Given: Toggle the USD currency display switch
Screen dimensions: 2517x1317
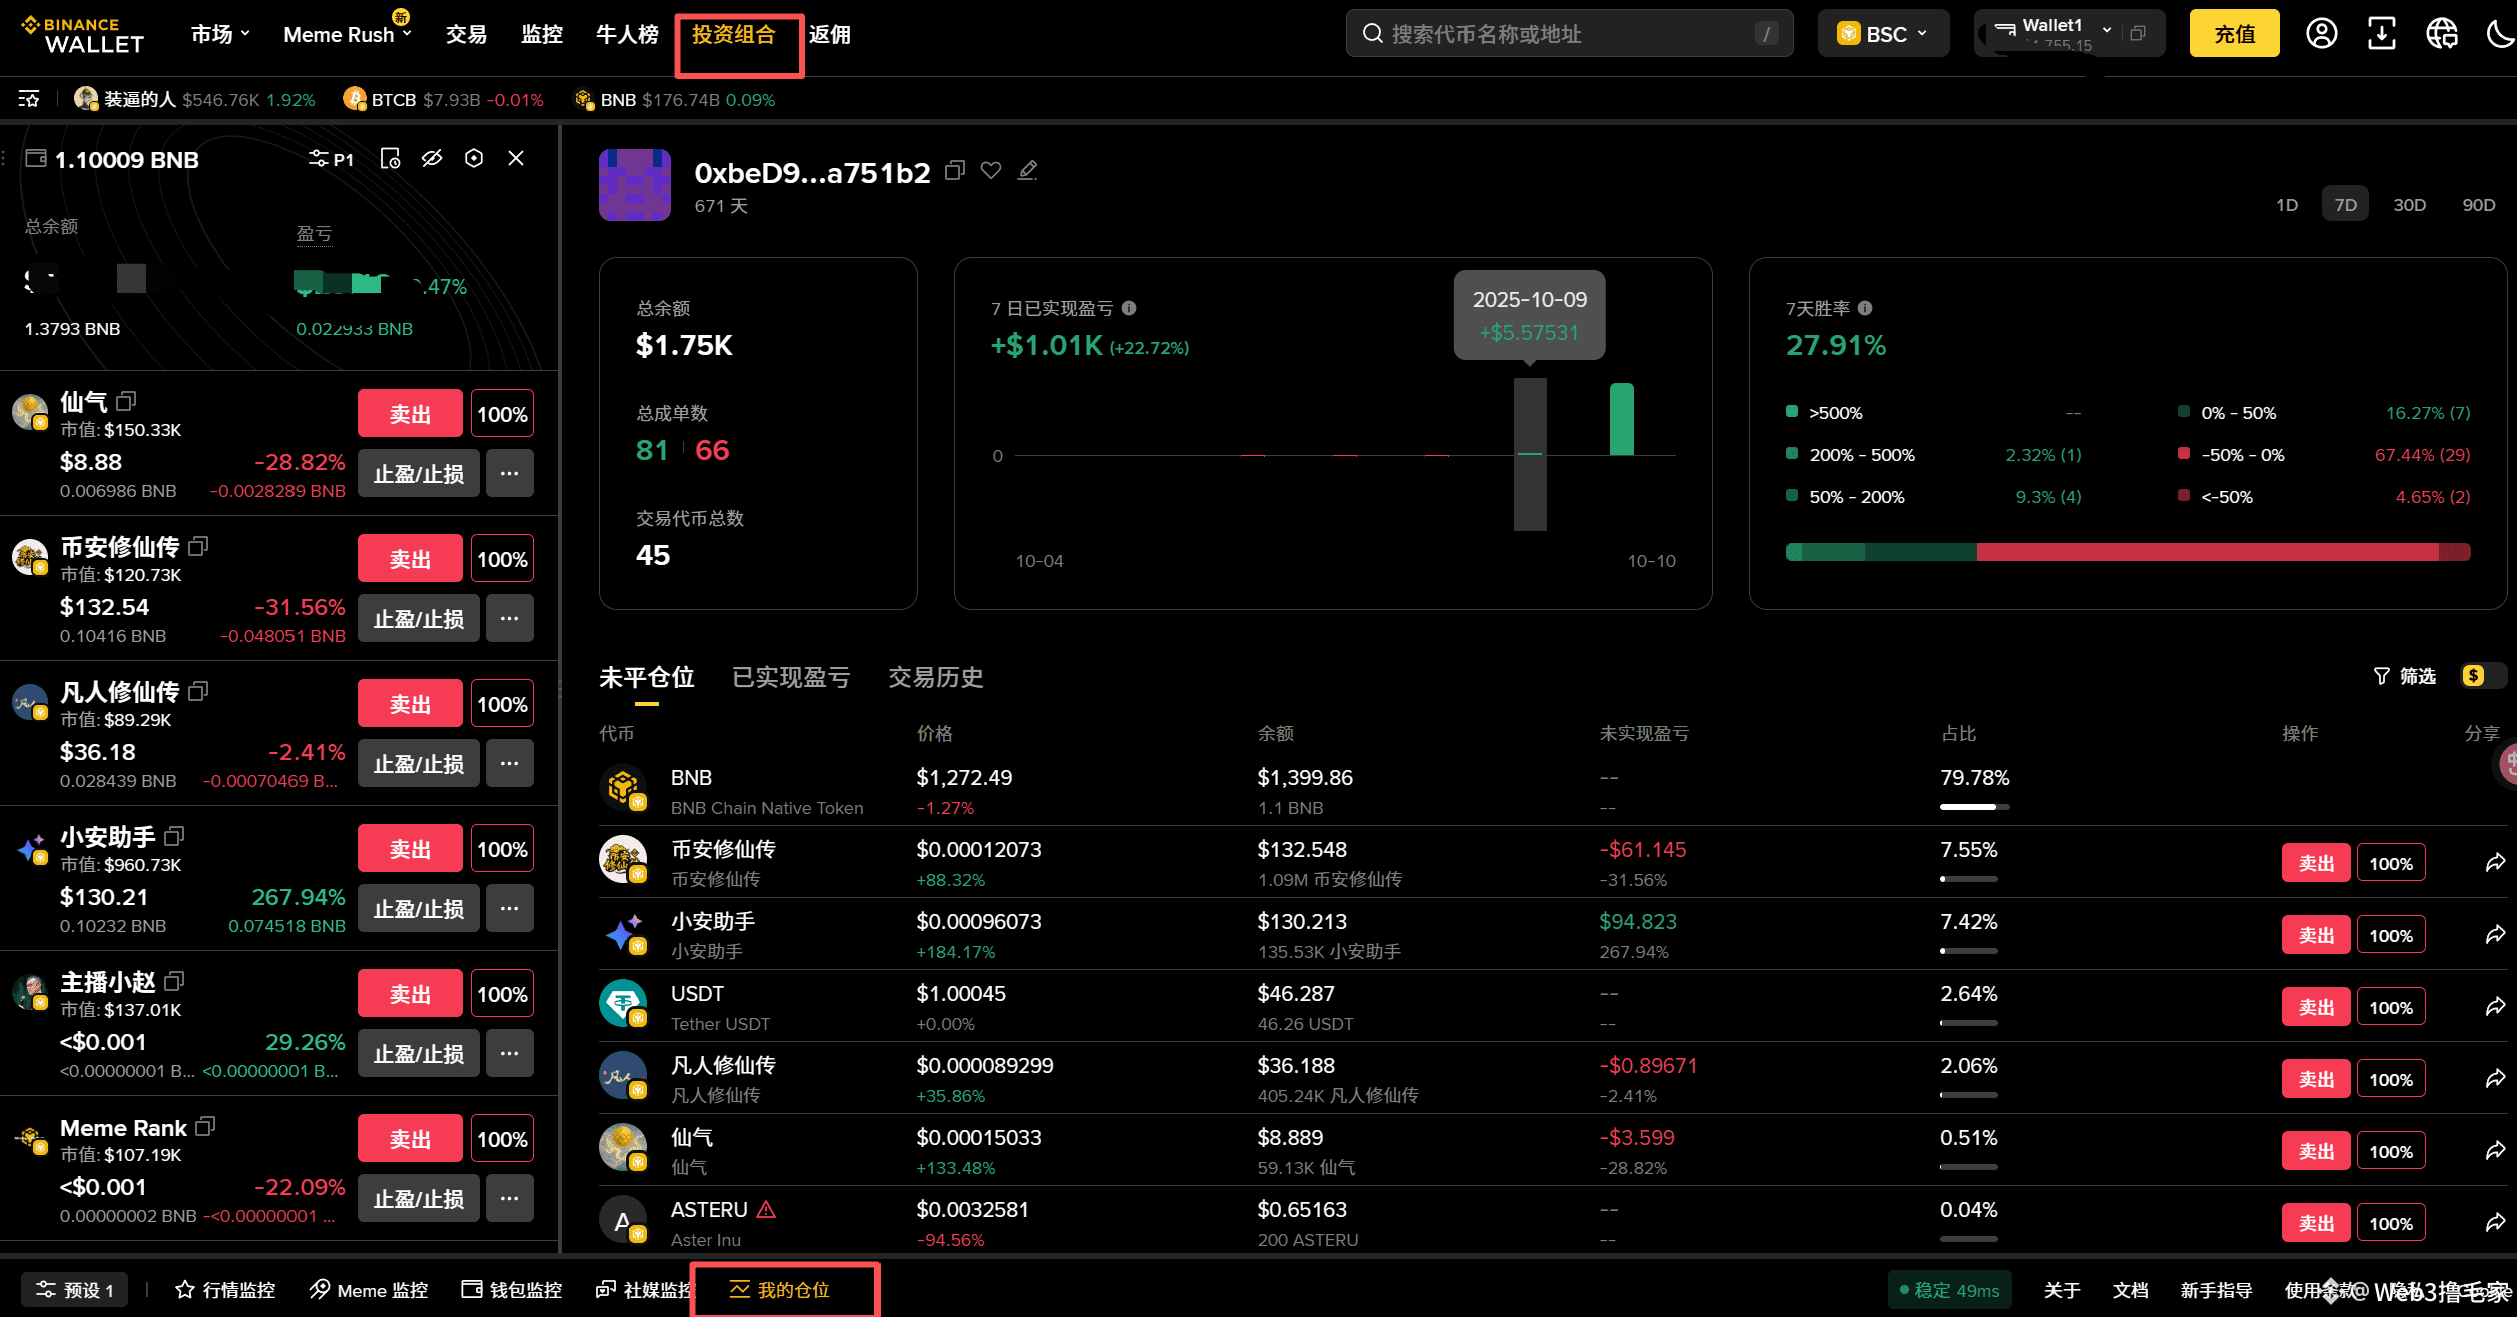Looking at the screenshot, I should [2483, 676].
